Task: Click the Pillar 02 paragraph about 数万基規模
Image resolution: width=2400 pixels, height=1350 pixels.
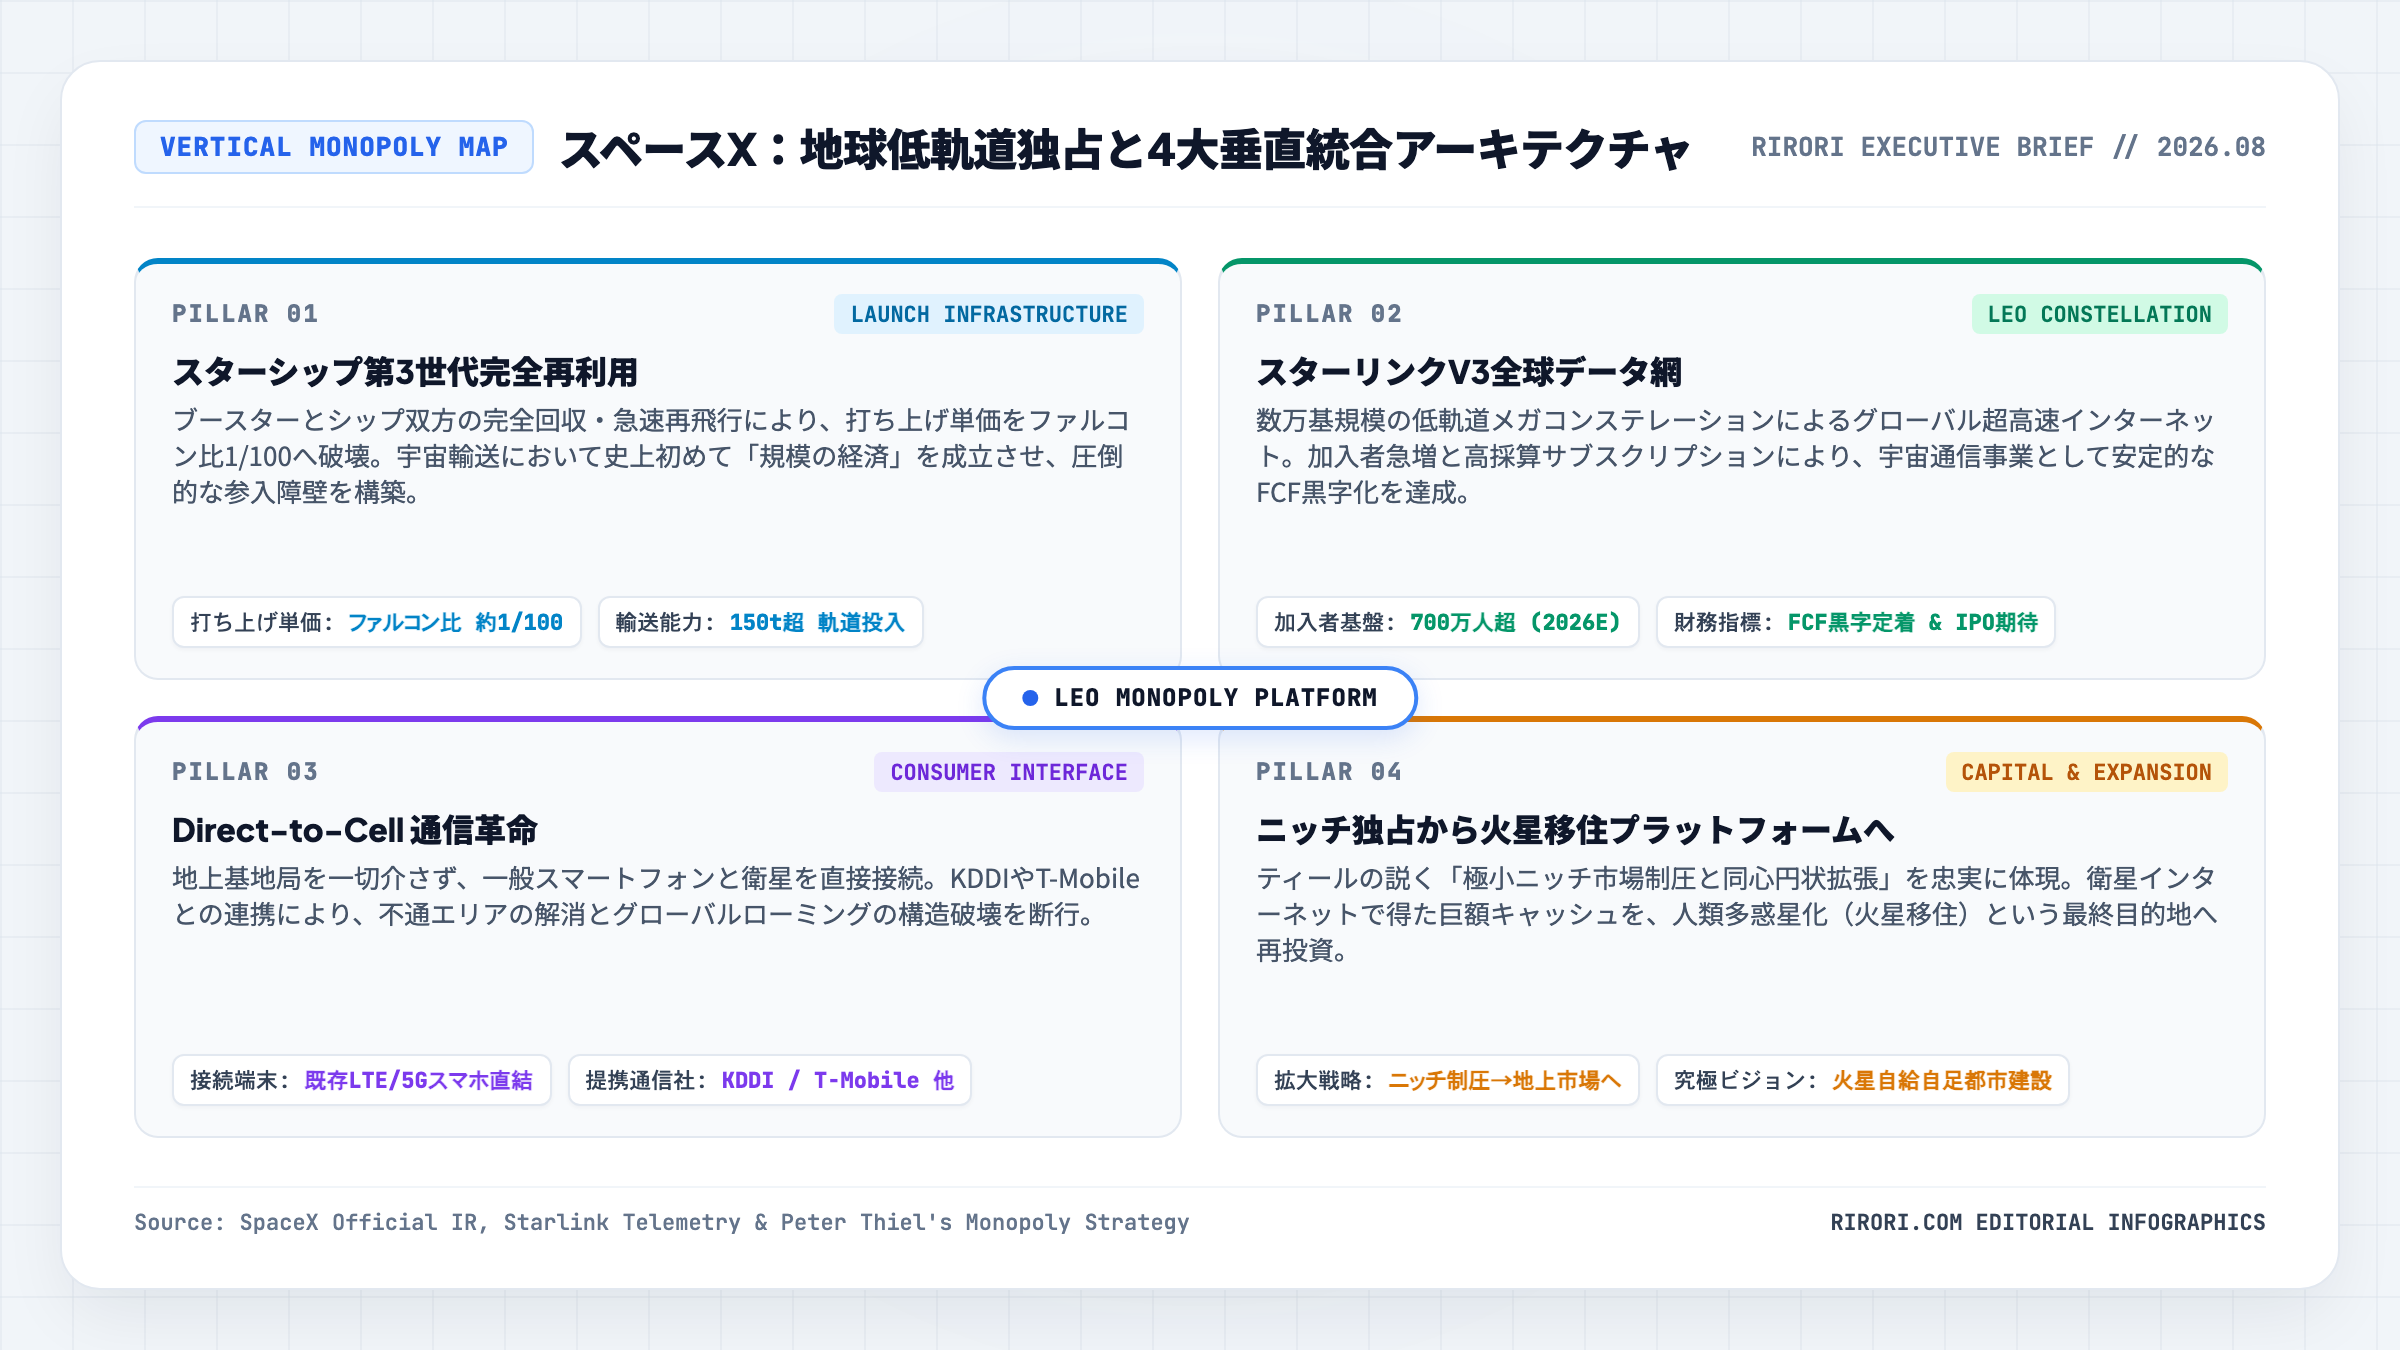Action: [x=1736, y=456]
